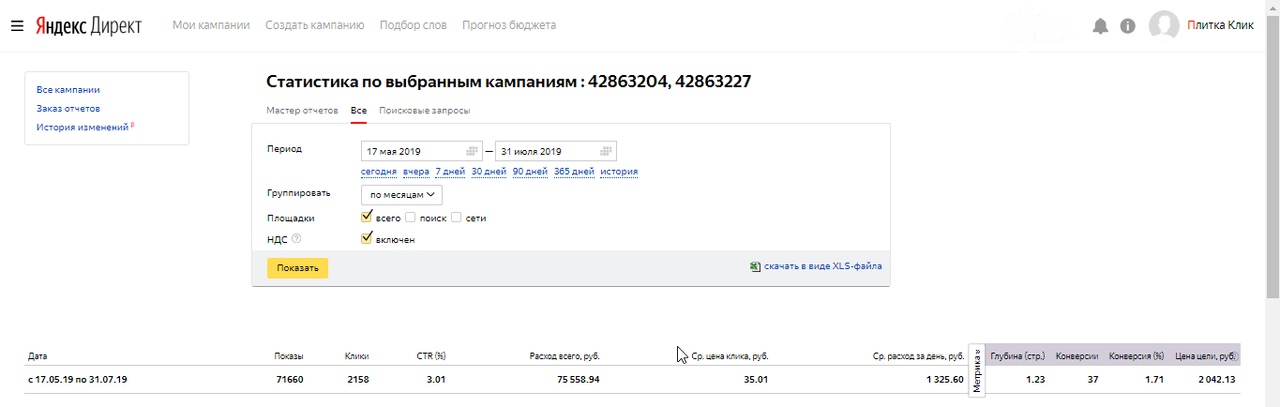Image resolution: width=1280 pixels, height=407 pixels.
Task: Click the XLS file download icon
Action: (755, 267)
